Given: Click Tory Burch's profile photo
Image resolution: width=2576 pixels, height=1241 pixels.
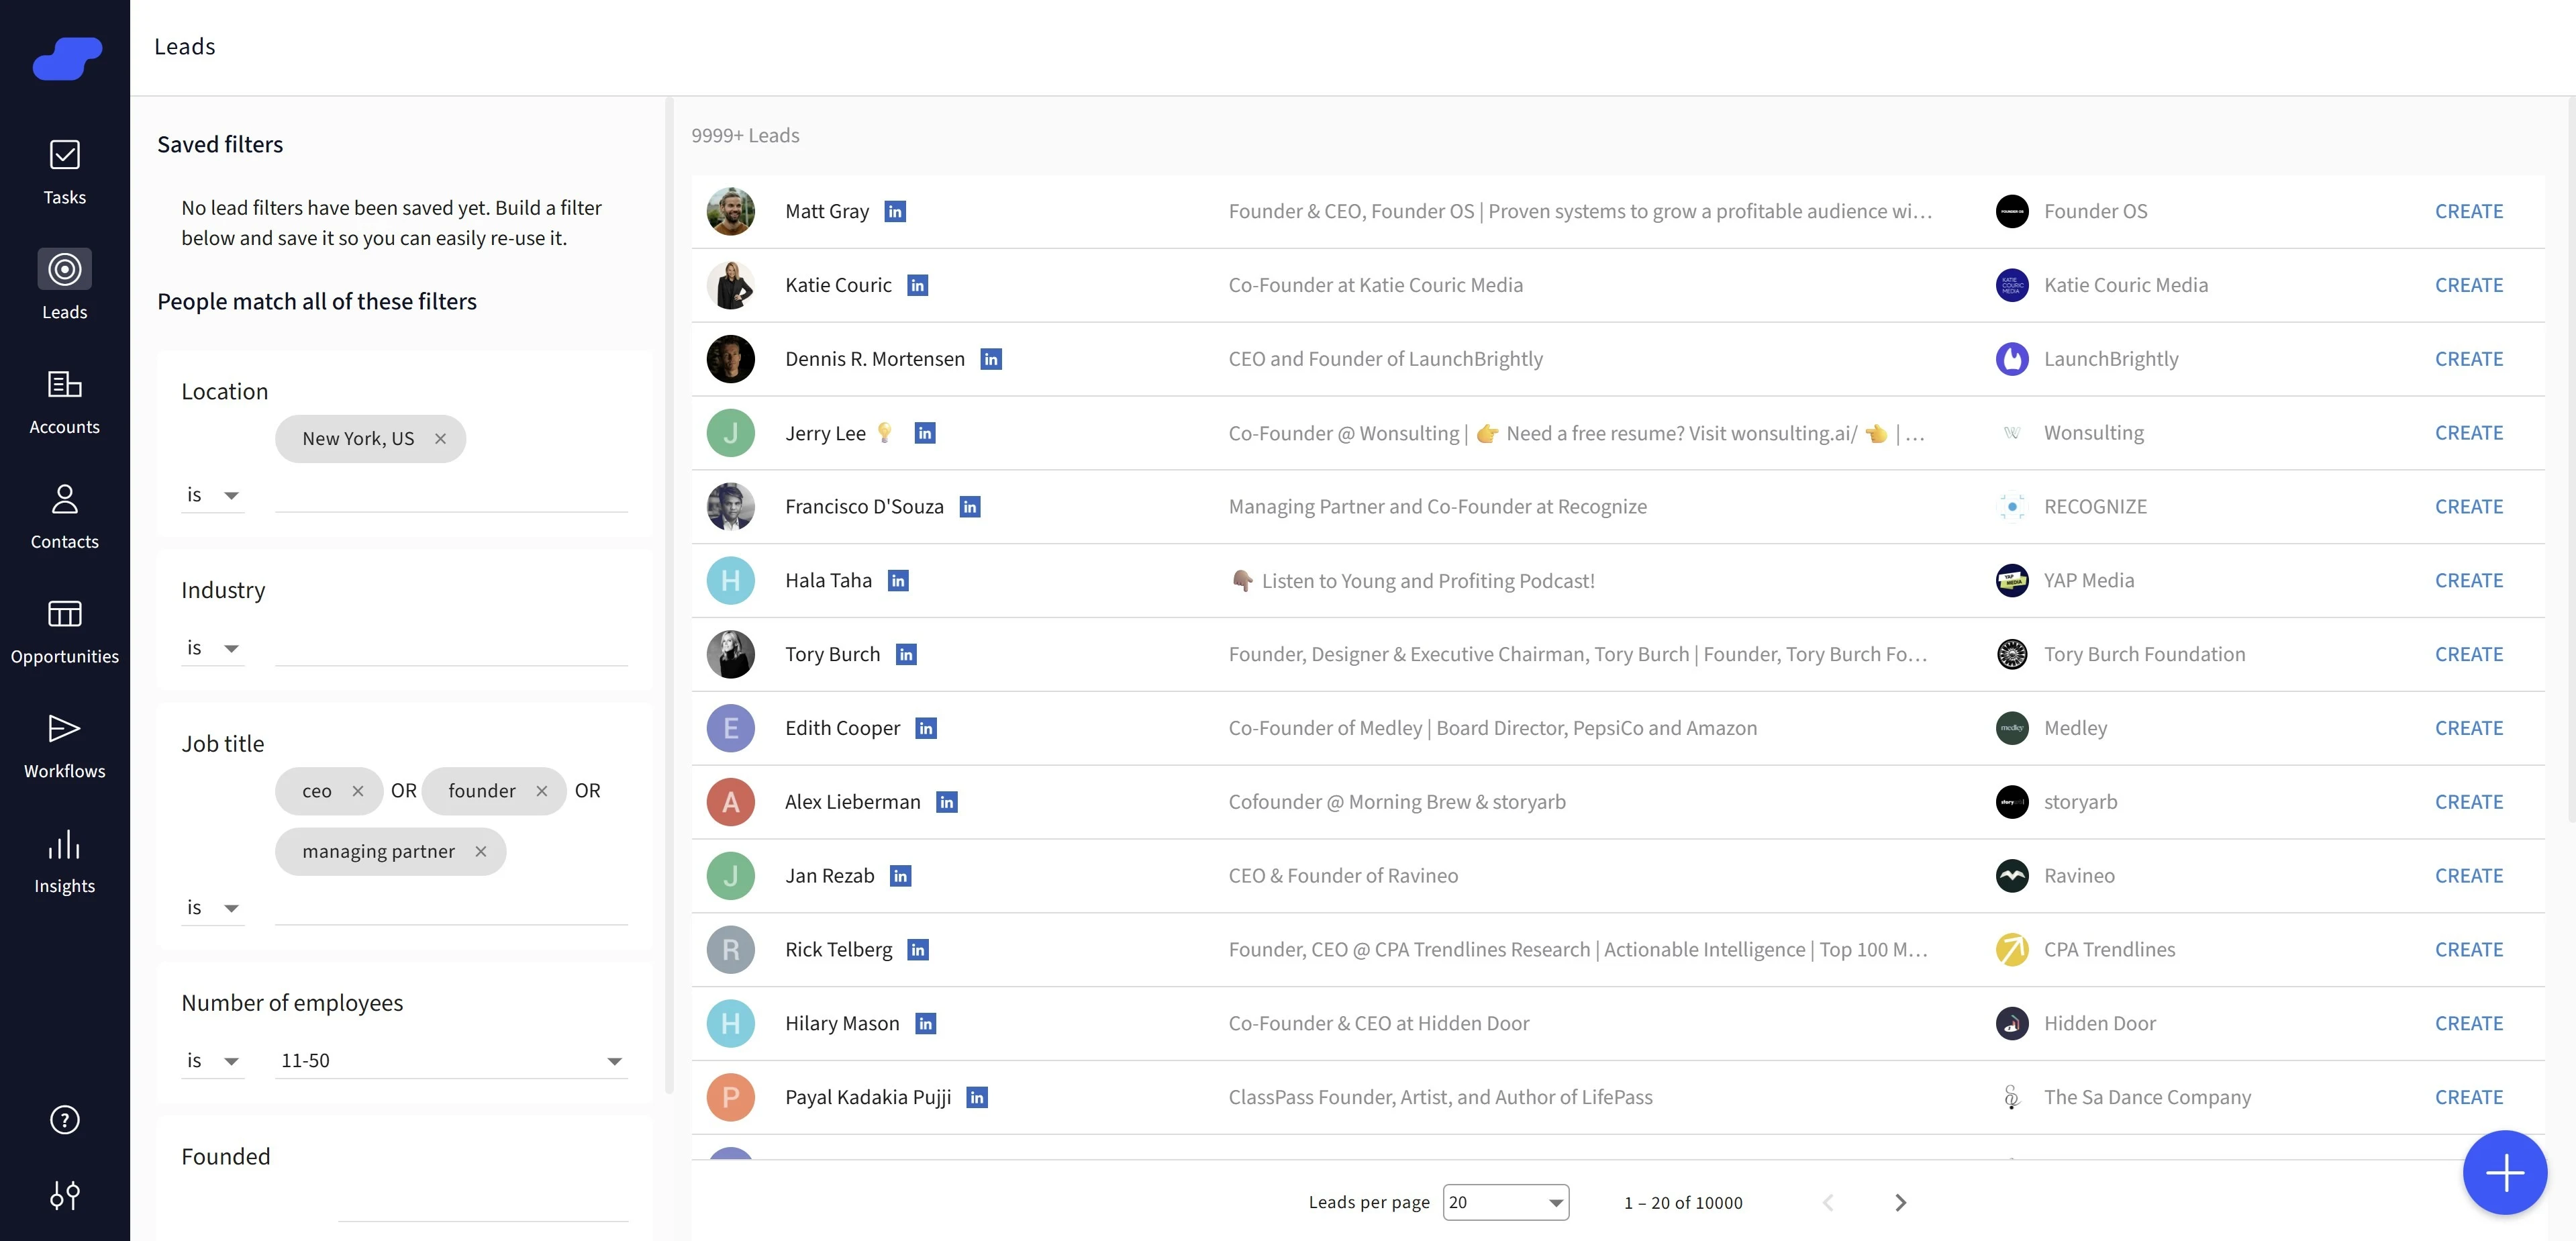Looking at the screenshot, I should tap(731, 655).
